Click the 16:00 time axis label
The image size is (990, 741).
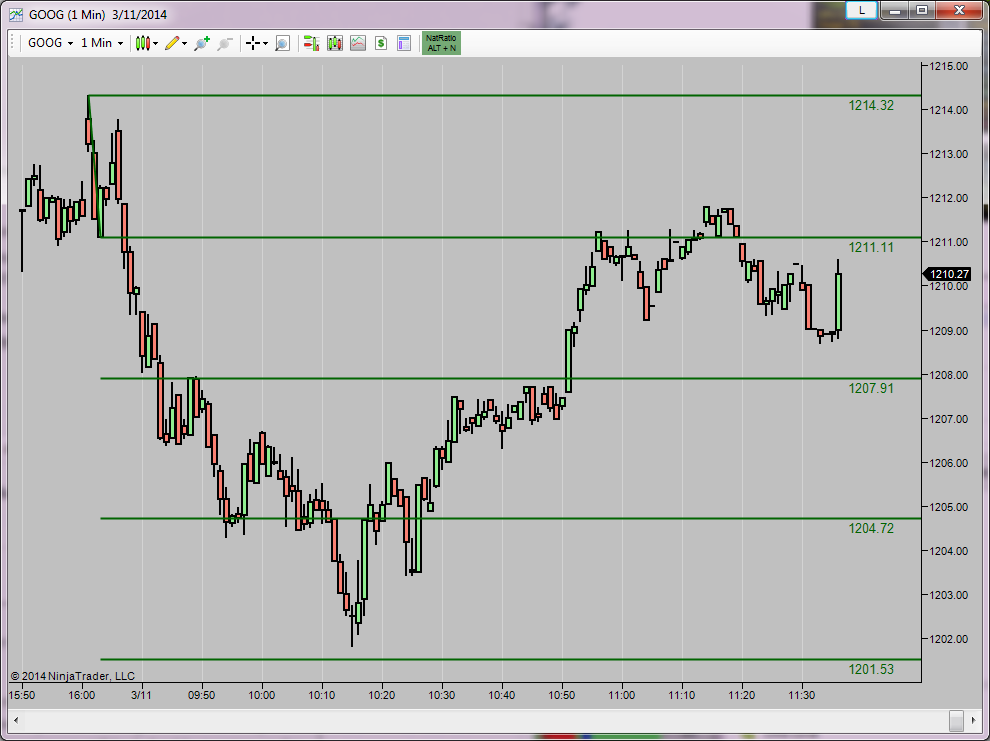click(x=82, y=695)
